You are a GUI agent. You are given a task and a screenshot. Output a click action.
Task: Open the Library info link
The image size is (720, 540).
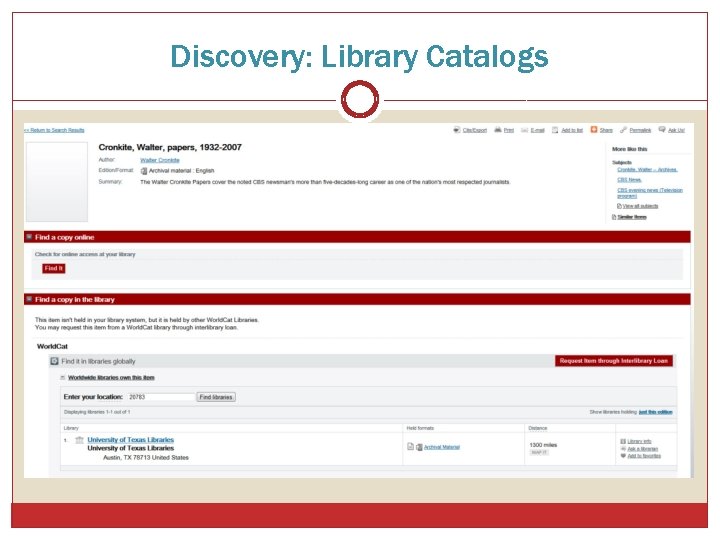639,441
